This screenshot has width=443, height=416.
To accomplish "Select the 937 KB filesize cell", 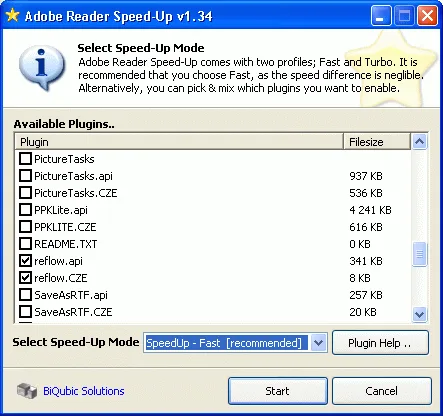I will coord(366,176).
